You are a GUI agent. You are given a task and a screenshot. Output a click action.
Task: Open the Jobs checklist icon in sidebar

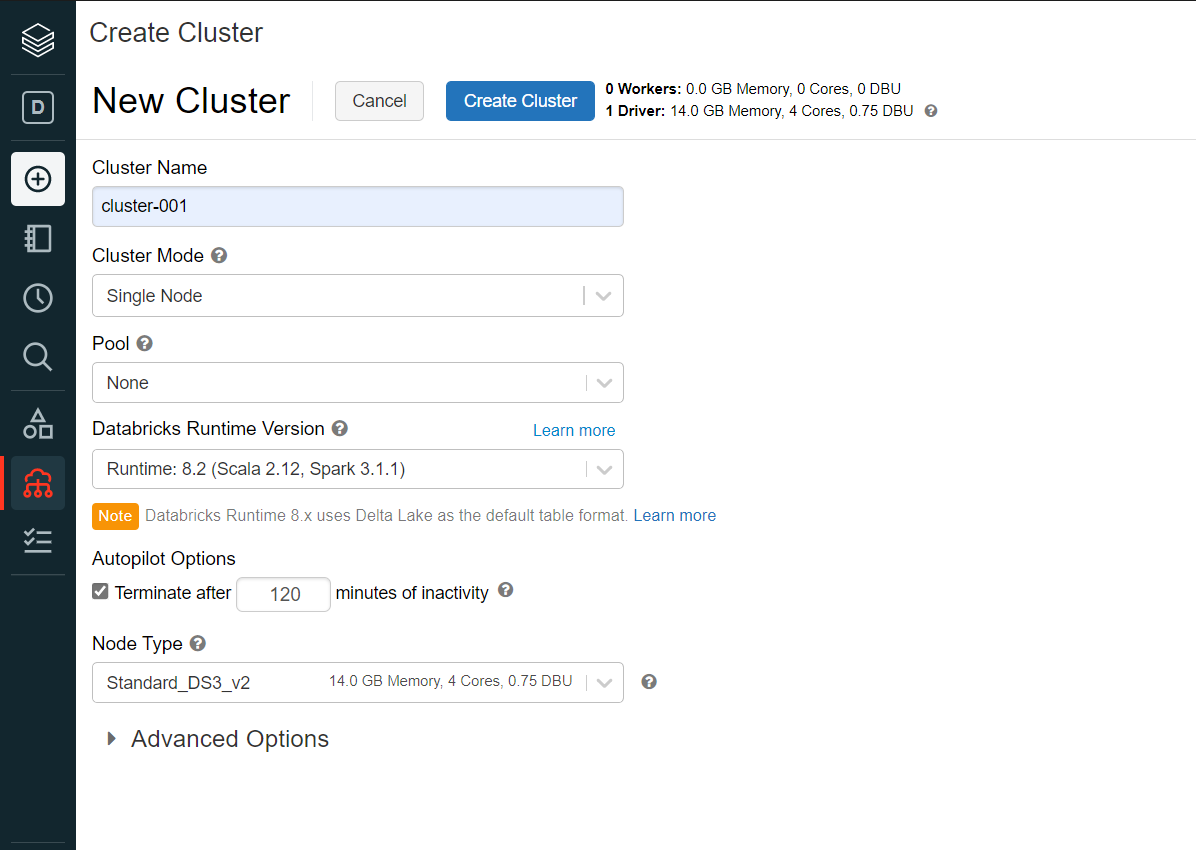(x=37, y=541)
